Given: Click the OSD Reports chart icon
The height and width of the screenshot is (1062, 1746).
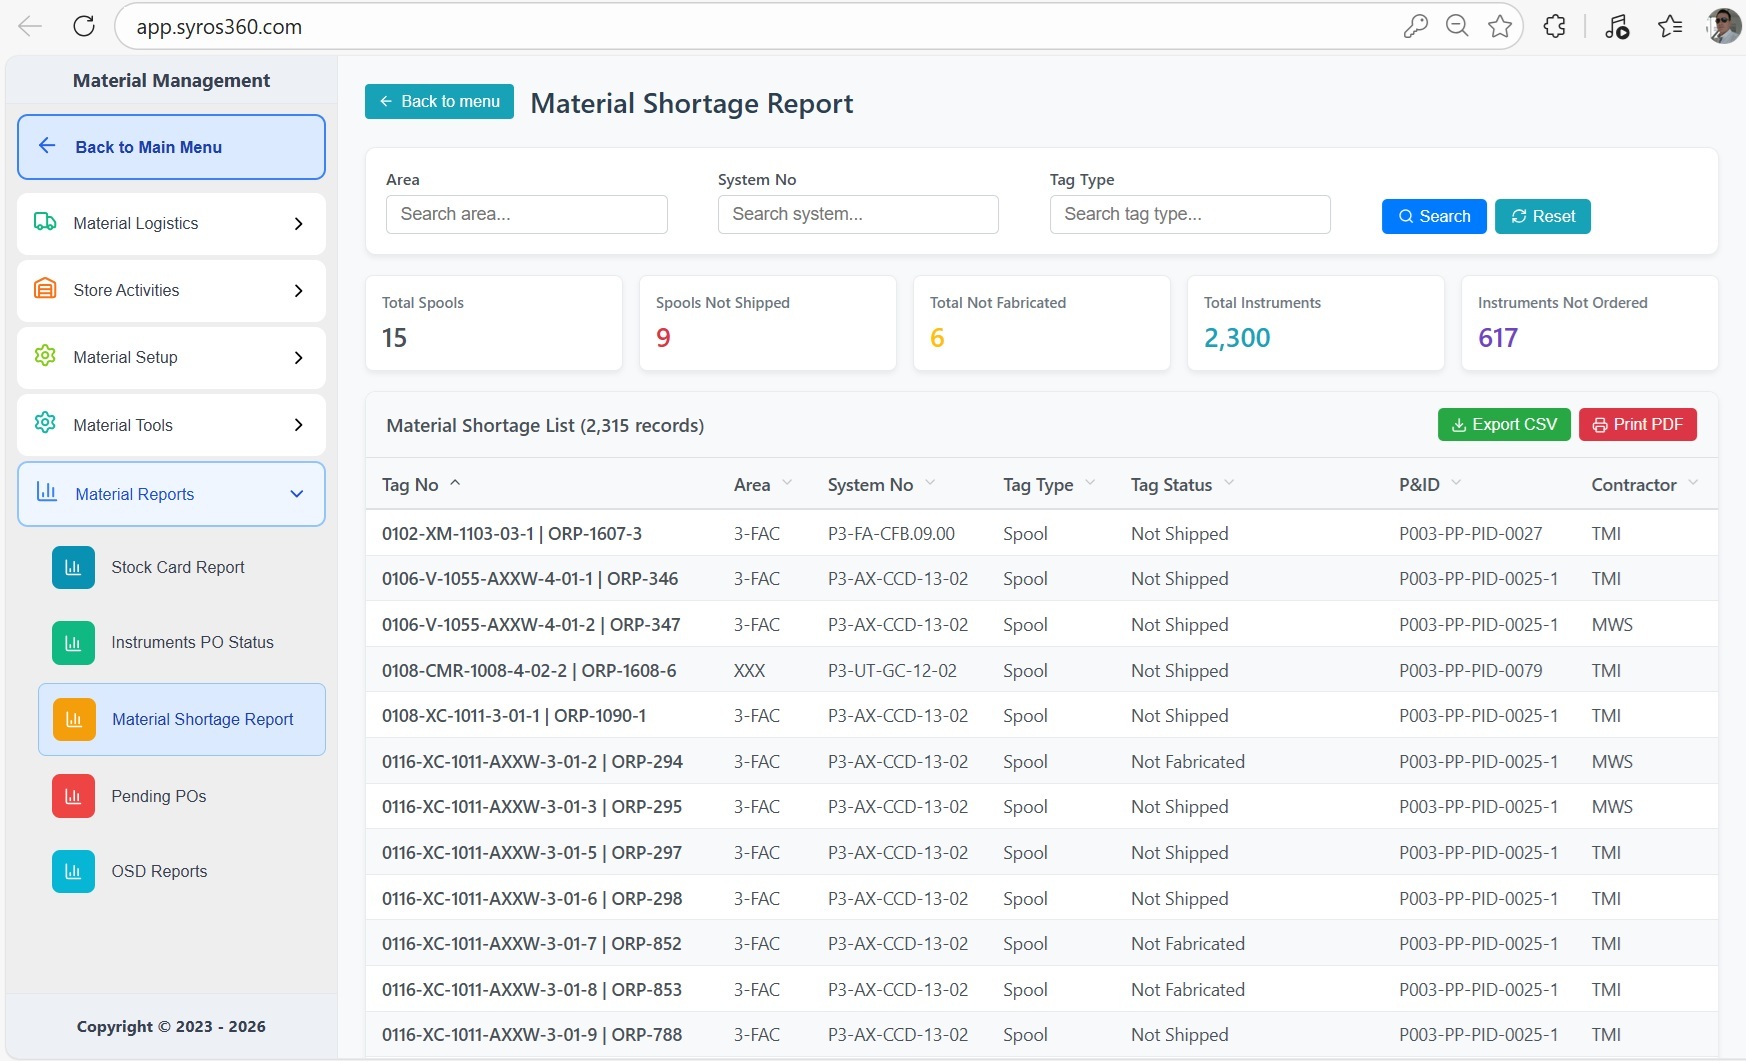Looking at the screenshot, I should (73, 871).
